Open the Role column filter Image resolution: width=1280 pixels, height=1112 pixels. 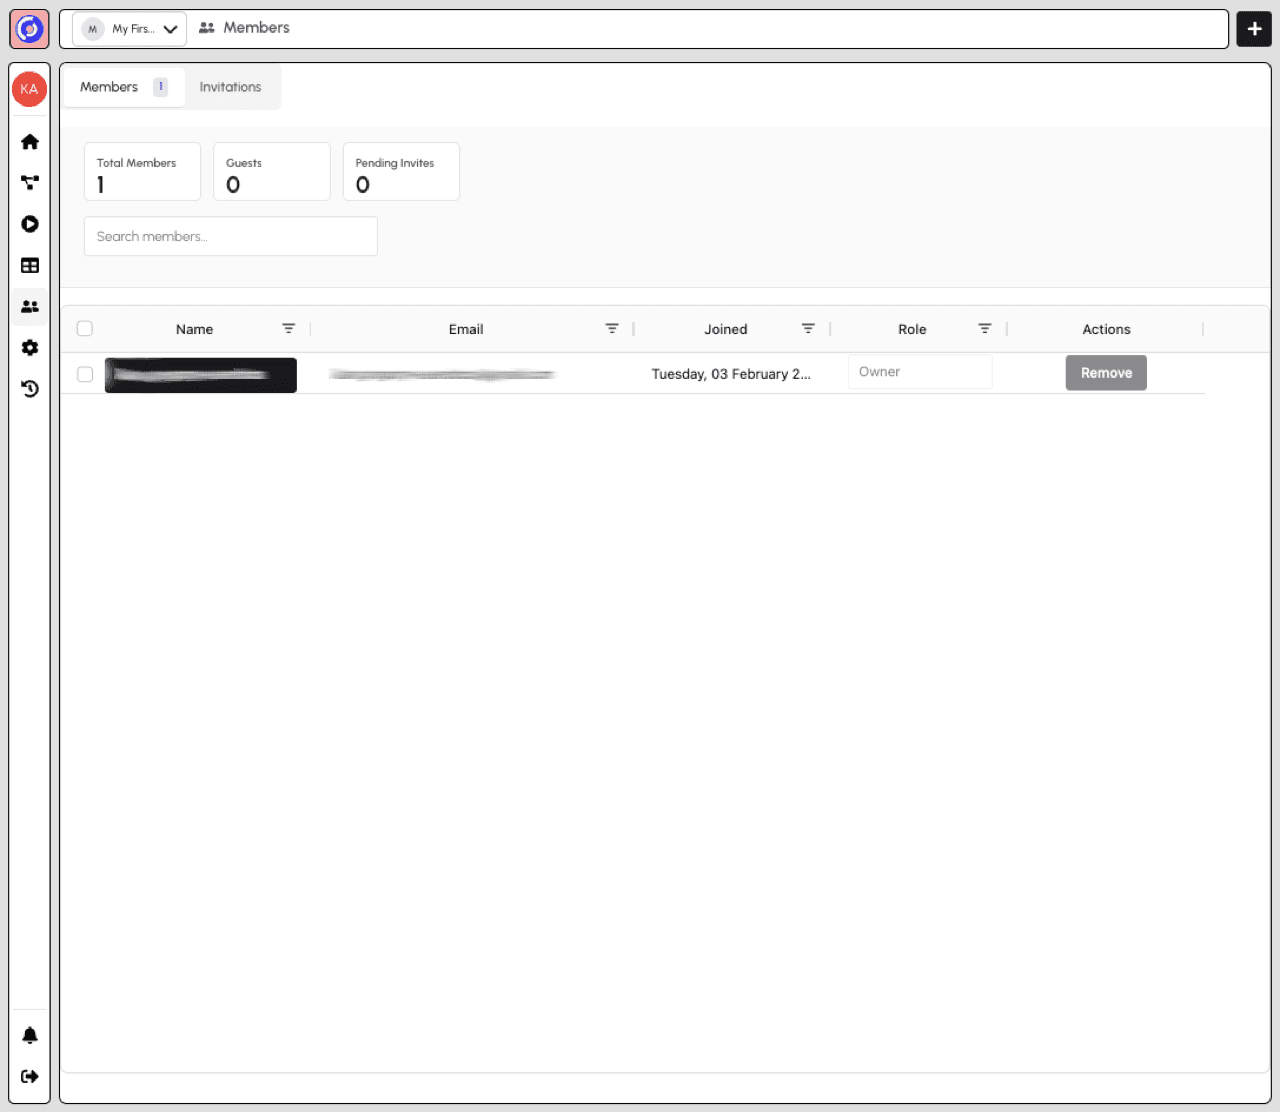[x=985, y=328]
